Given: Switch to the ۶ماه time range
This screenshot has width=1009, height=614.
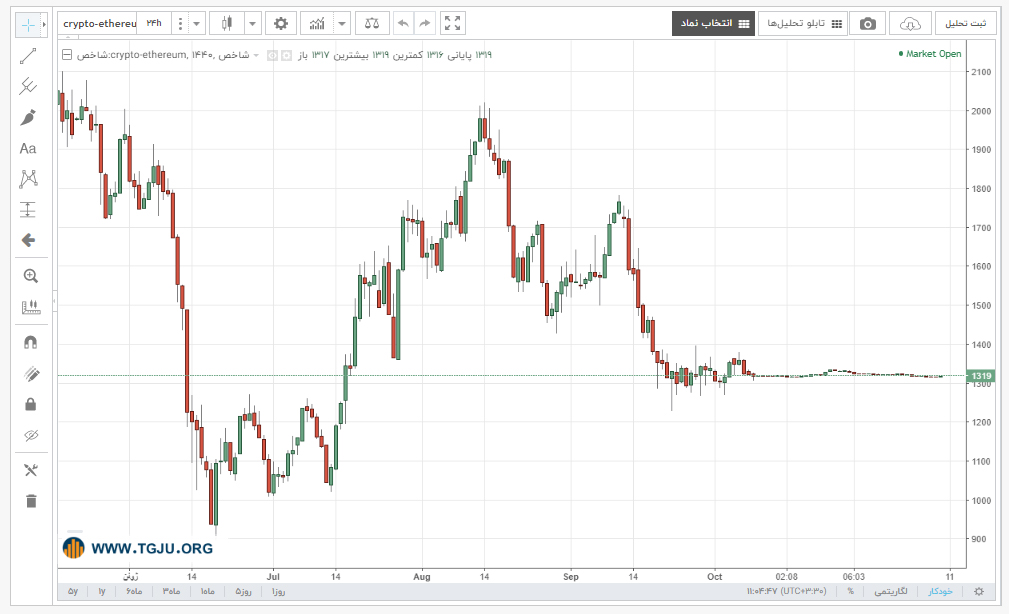Looking at the screenshot, I should coord(134,591).
